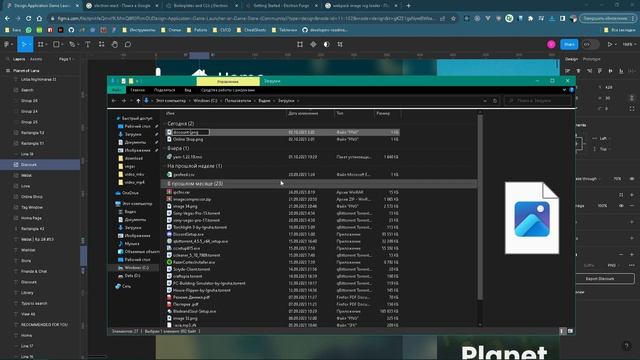Select the Online Shop.png file

[x=188, y=140]
